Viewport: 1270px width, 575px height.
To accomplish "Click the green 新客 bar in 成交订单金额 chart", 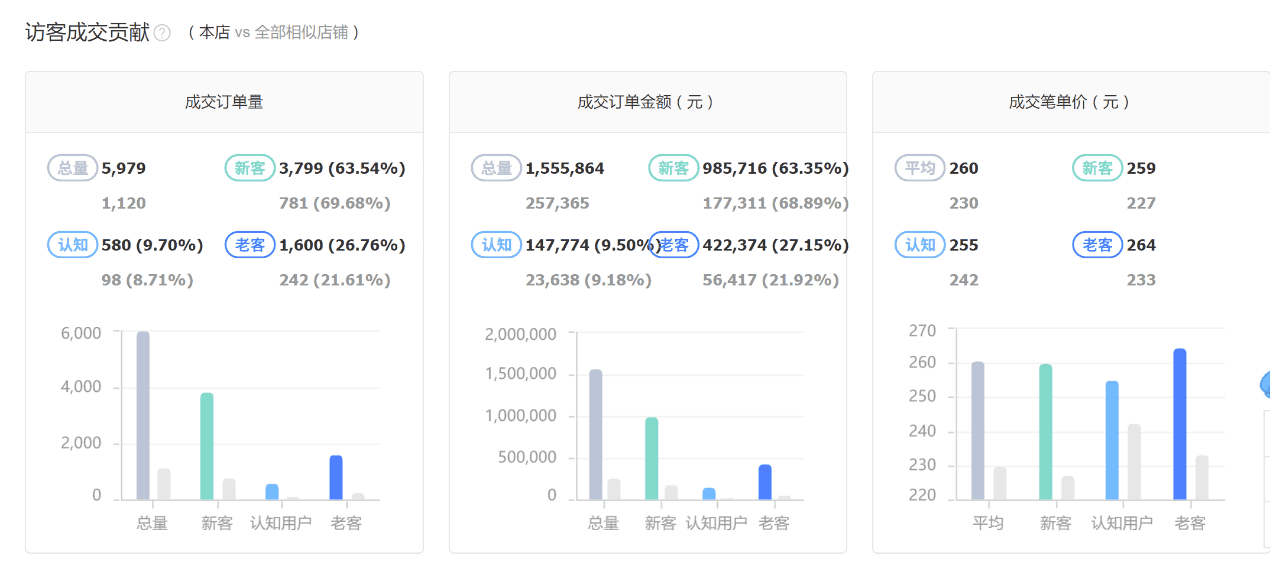I will (x=652, y=459).
